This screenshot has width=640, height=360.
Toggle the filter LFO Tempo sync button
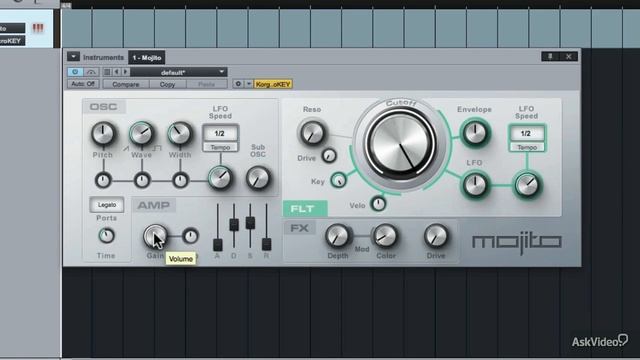coord(527,147)
